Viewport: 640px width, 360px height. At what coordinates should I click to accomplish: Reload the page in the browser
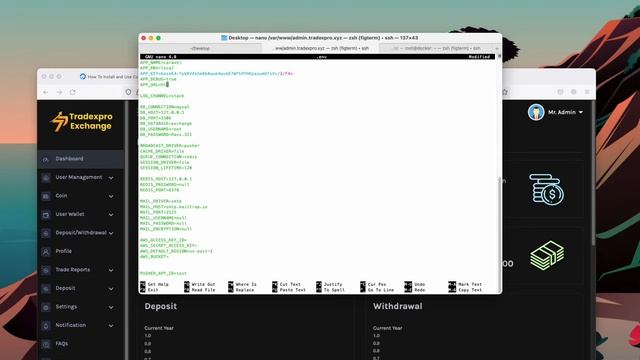[73, 92]
